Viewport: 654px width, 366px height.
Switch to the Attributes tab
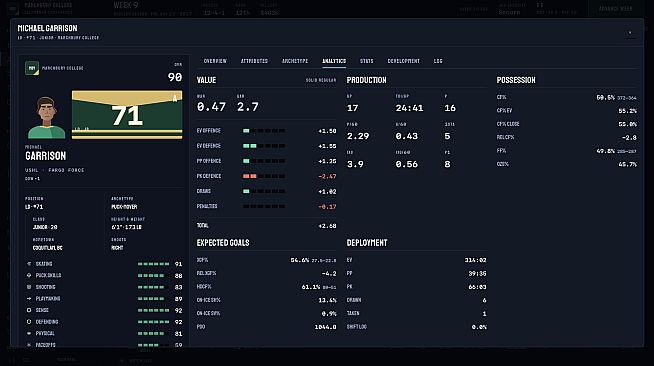[x=254, y=61]
